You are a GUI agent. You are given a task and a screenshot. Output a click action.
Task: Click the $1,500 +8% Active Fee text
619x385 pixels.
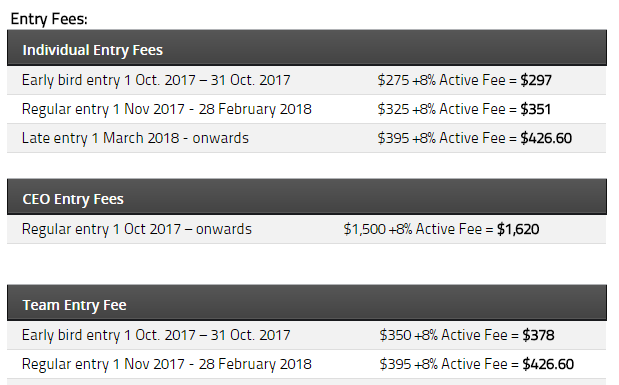pyautogui.click(x=413, y=229)
